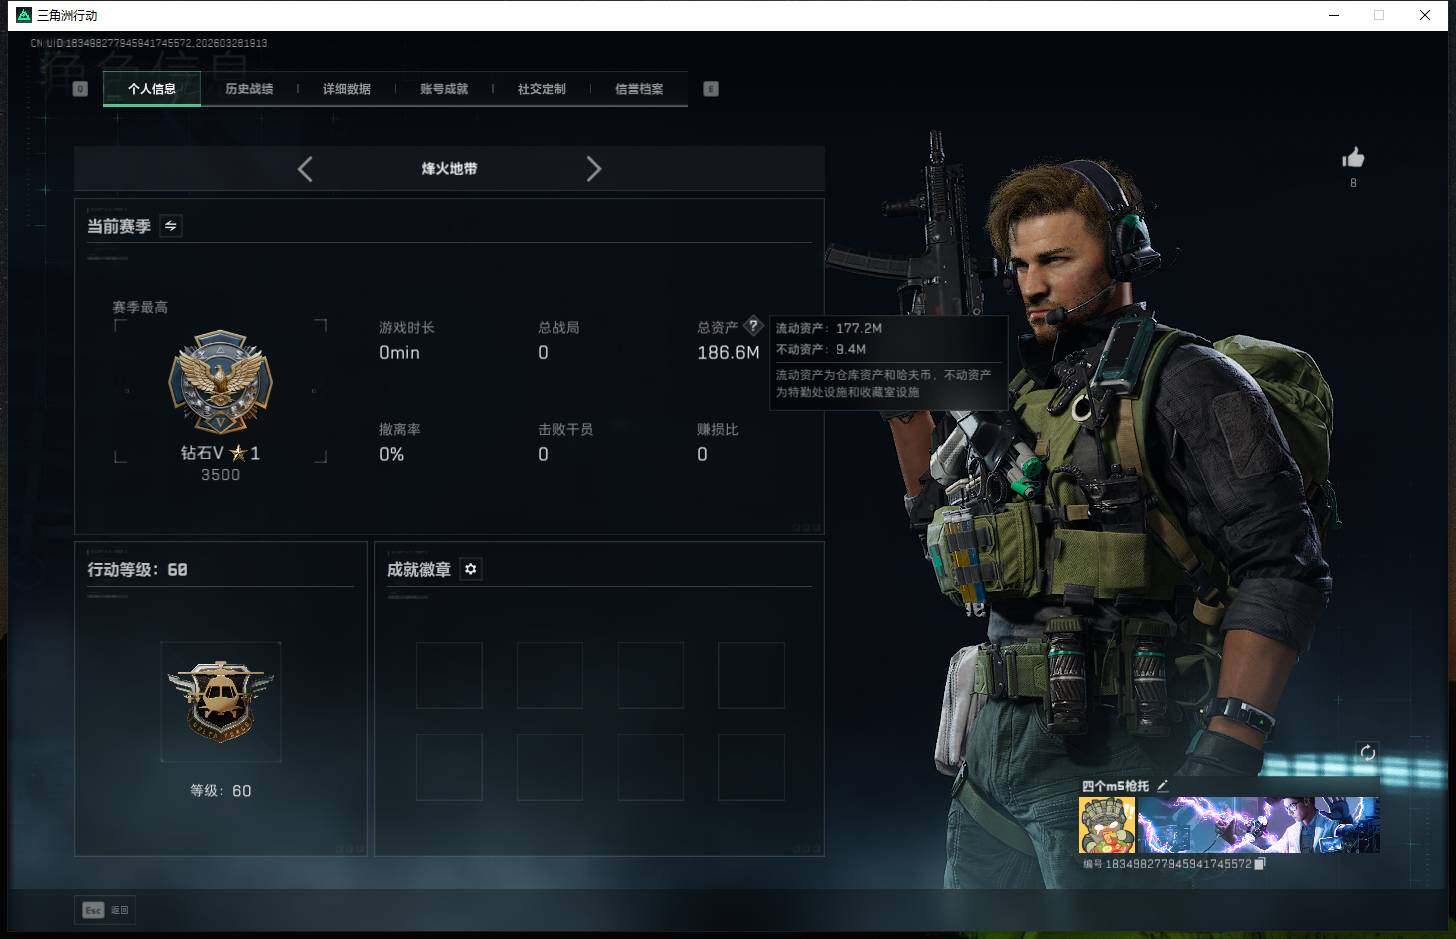Click the season switch icon beside 当前赛季
This screenshot has width=1456, height=939.
tap(171, 226)
